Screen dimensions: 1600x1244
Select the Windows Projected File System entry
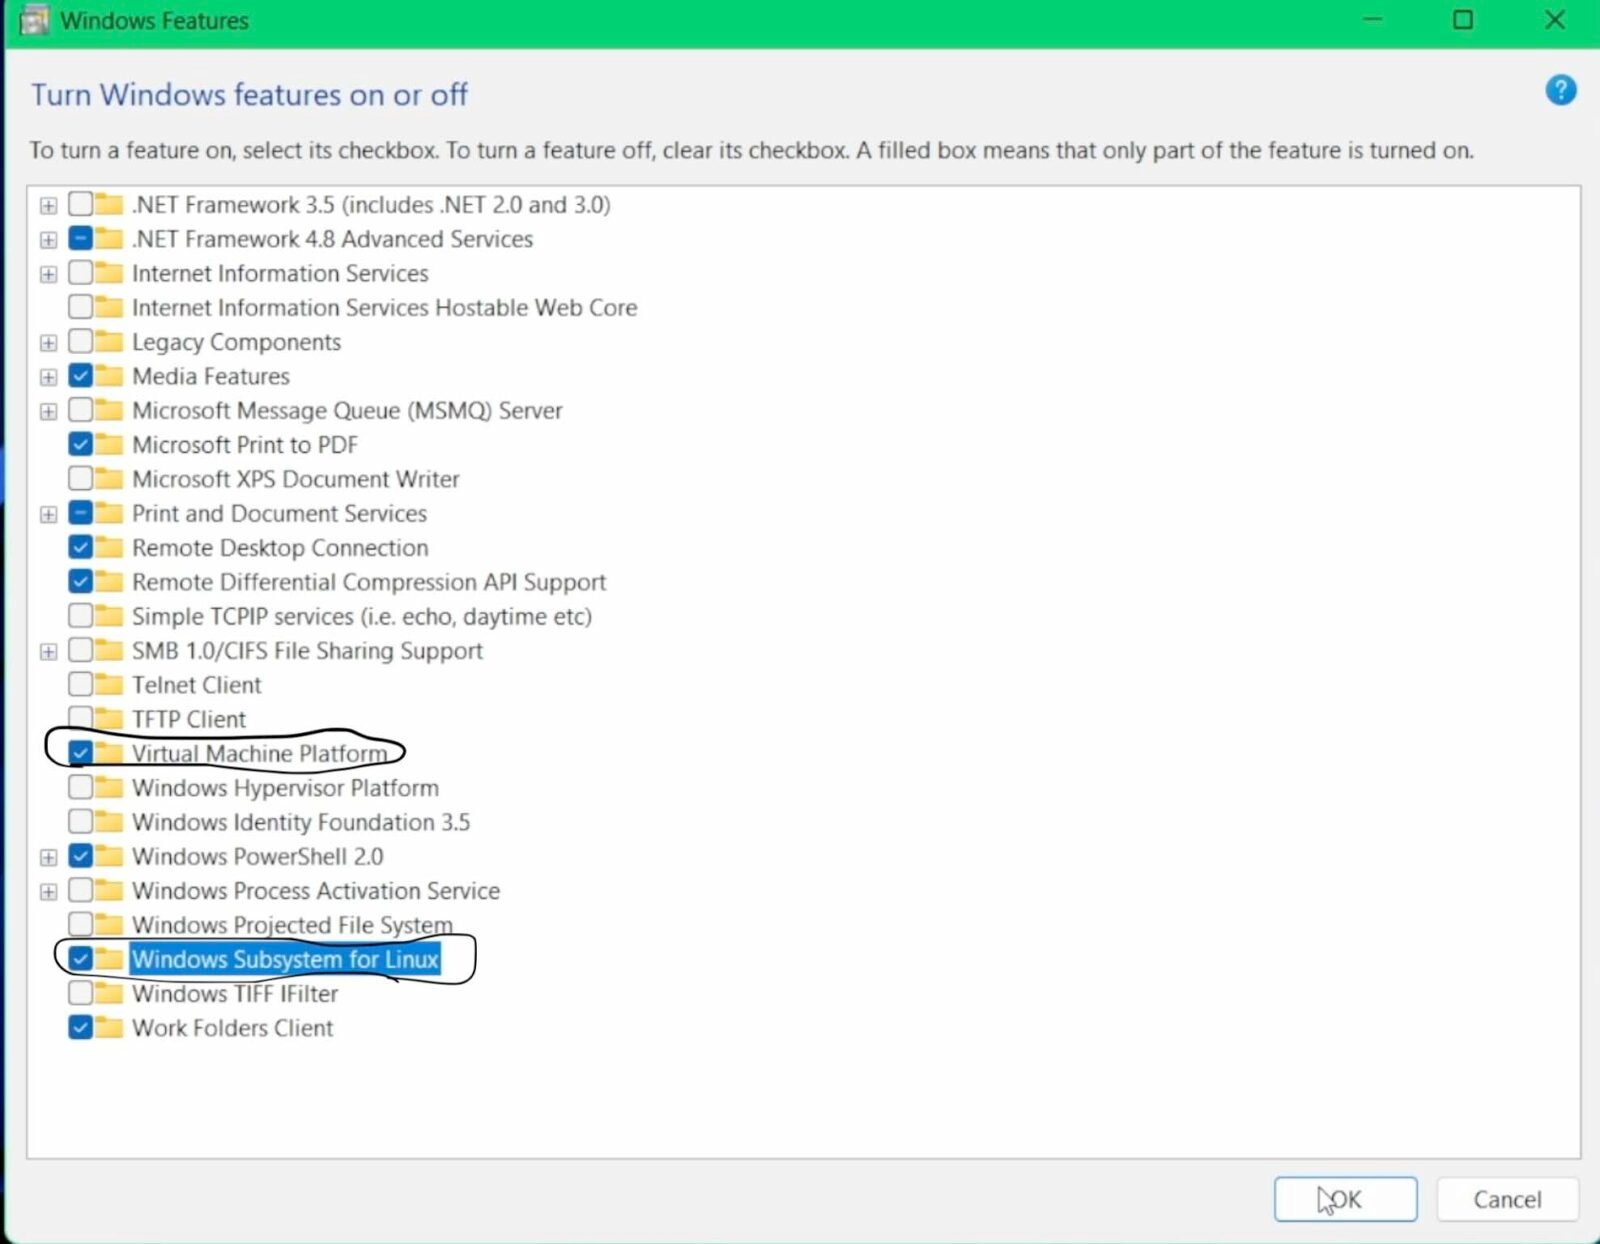click(291, 924)
